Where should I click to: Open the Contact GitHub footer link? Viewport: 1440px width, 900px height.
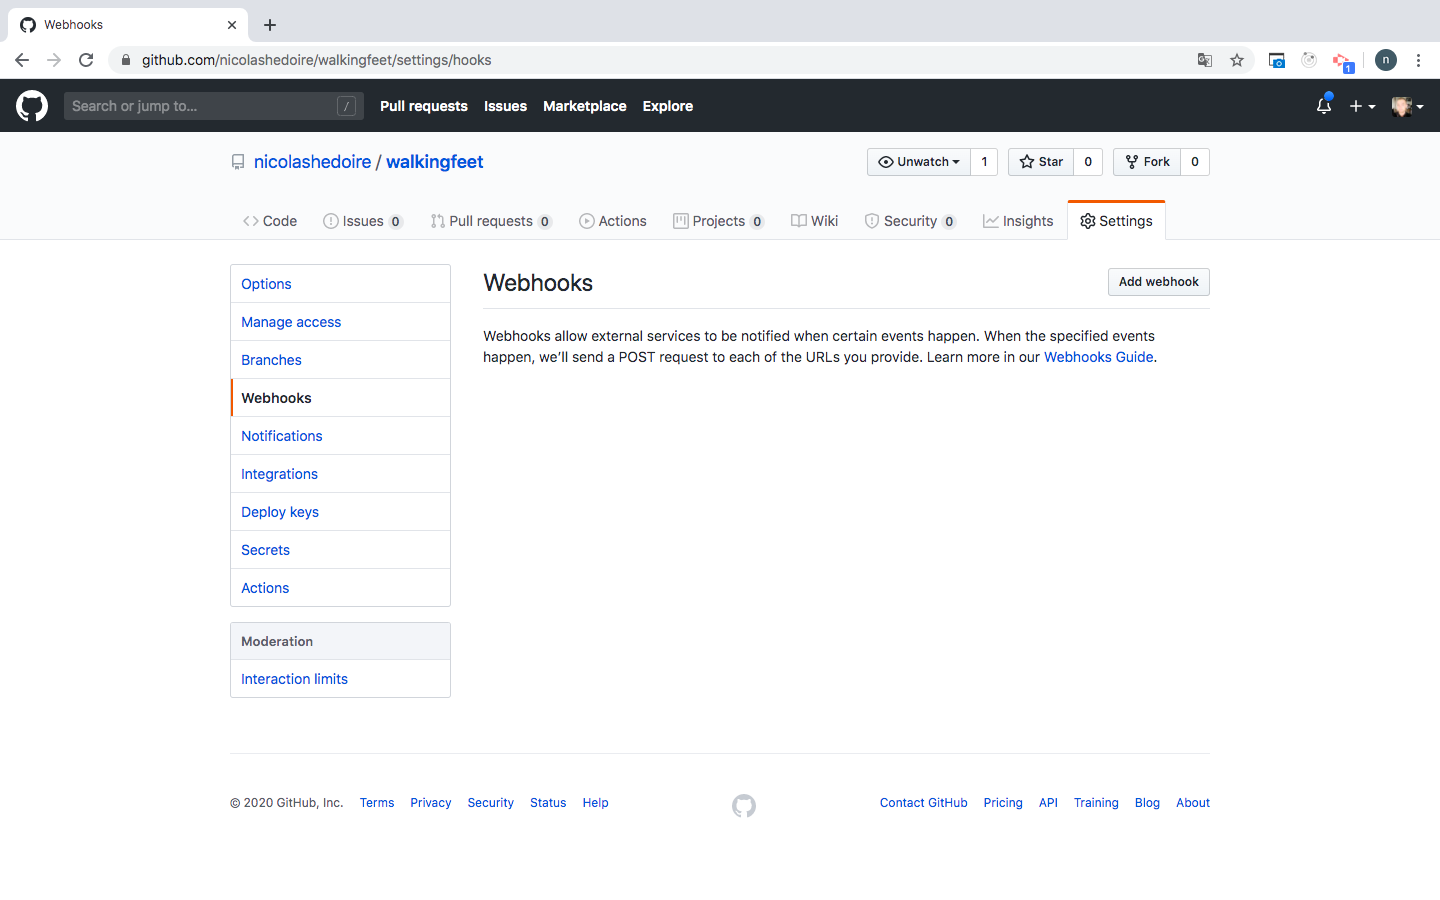click(924, 803)
